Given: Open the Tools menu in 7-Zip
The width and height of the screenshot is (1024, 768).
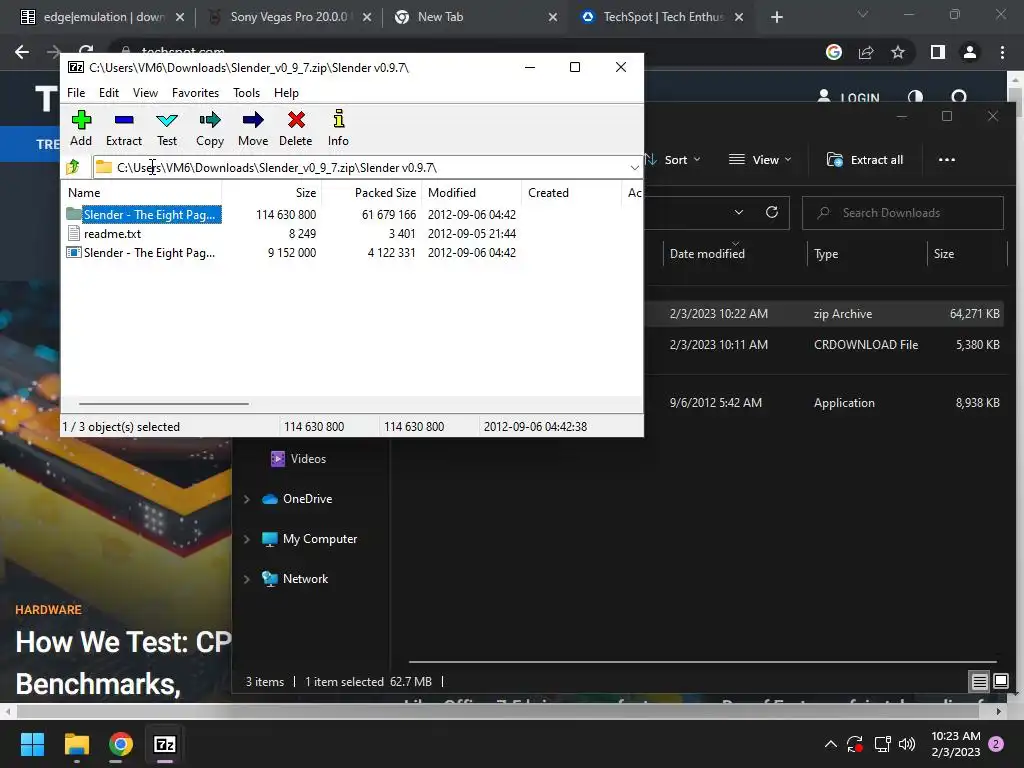Looking at the screenshot, I should click(246, 93).
